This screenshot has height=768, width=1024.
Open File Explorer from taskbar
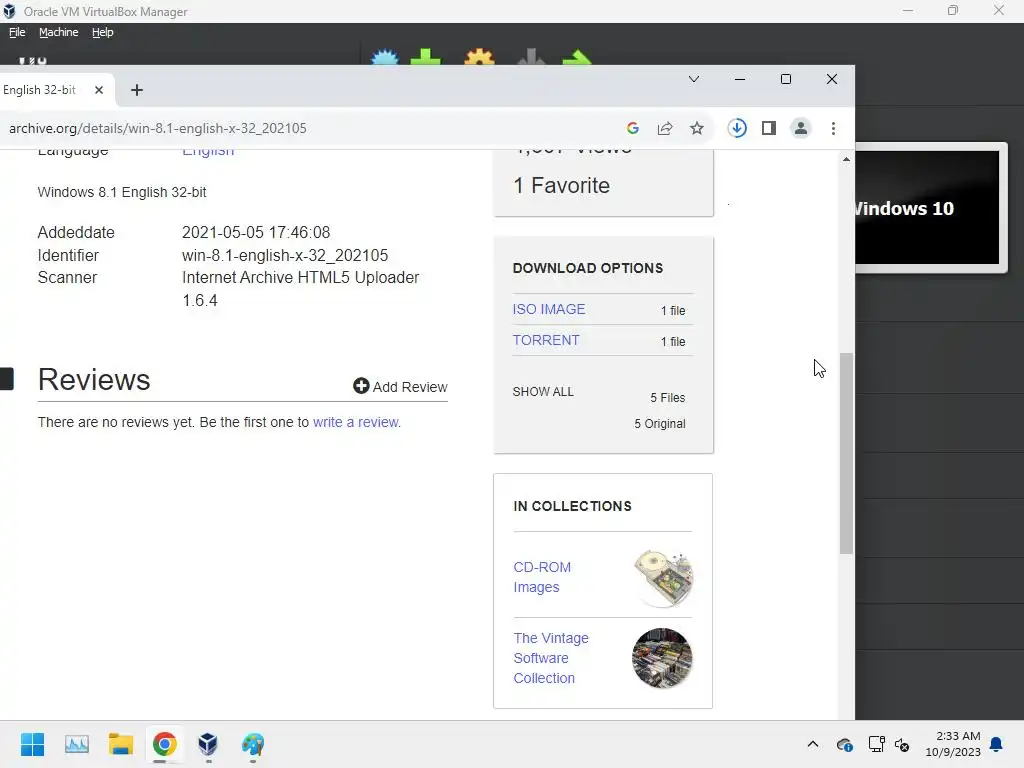point(121,744)
